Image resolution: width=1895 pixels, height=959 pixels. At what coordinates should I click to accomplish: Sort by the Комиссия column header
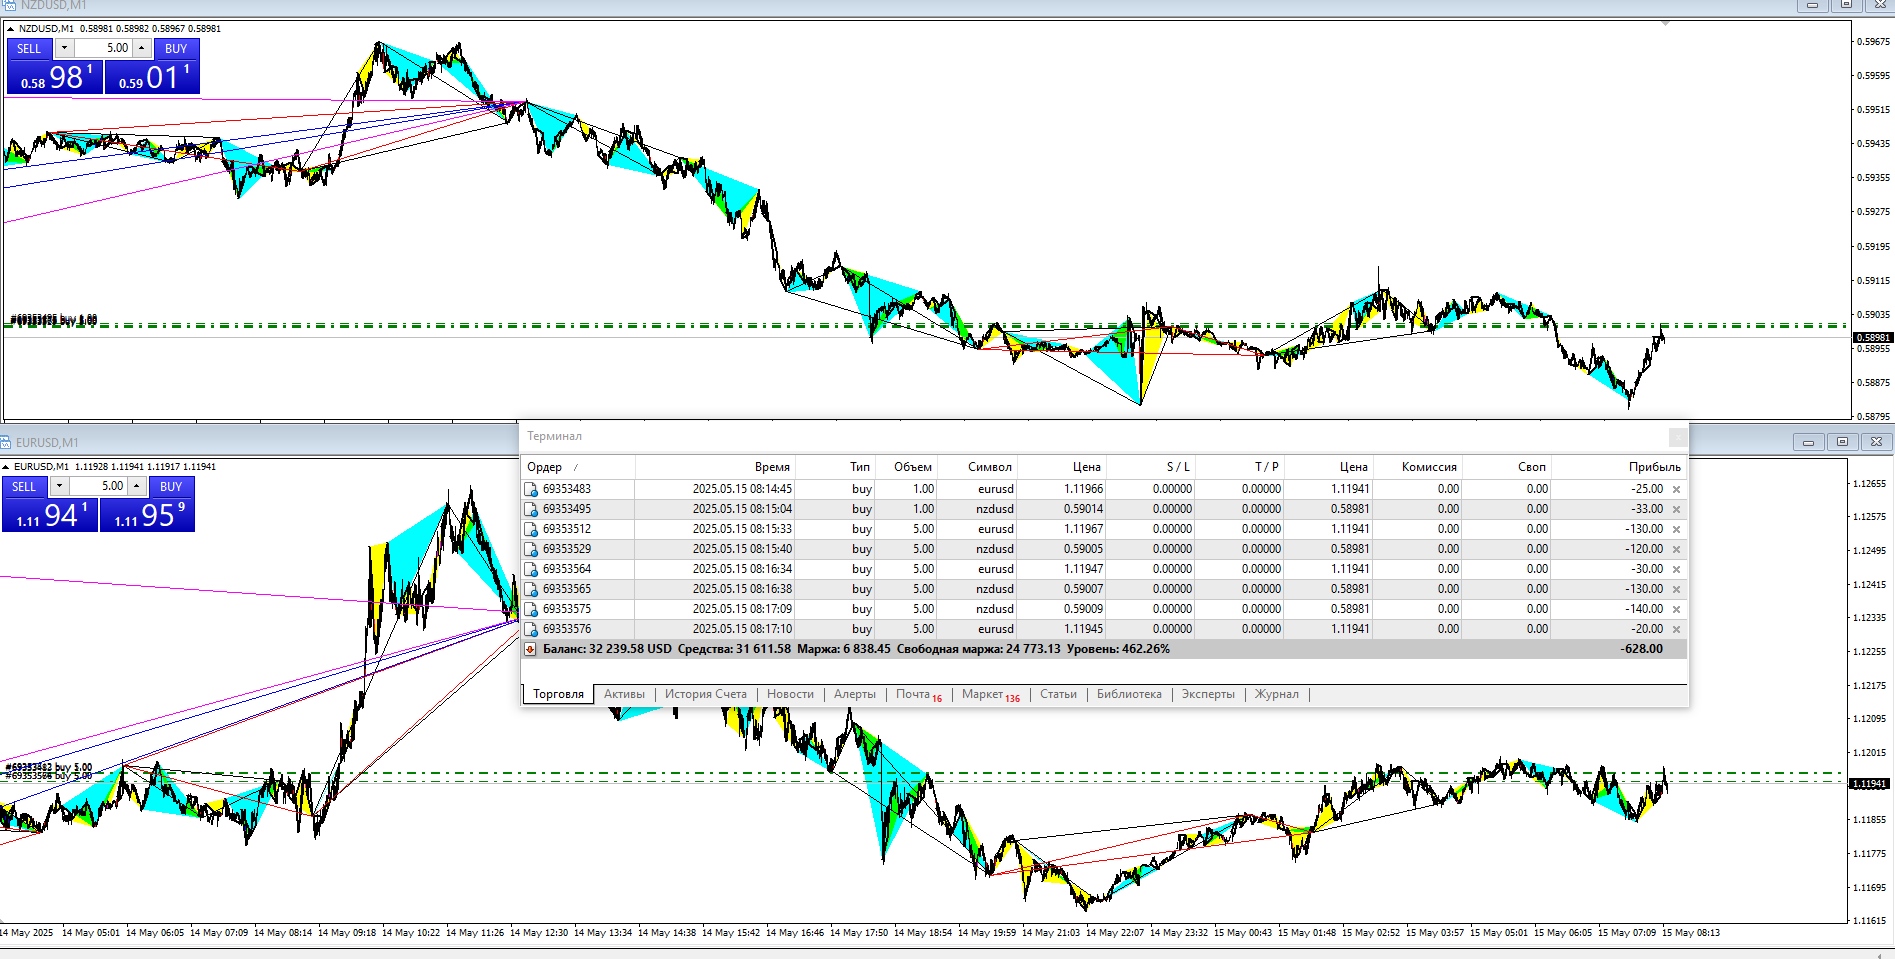pyautogui.click(x=1417, y=467)
